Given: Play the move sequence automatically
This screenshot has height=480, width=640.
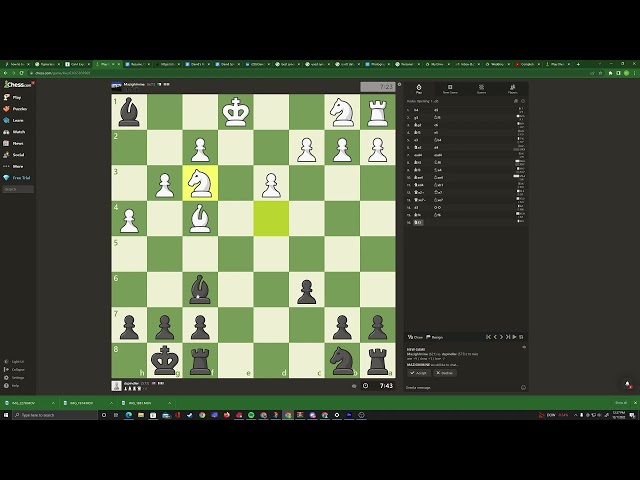Looking at the screenshot, I should coord(514,337).
